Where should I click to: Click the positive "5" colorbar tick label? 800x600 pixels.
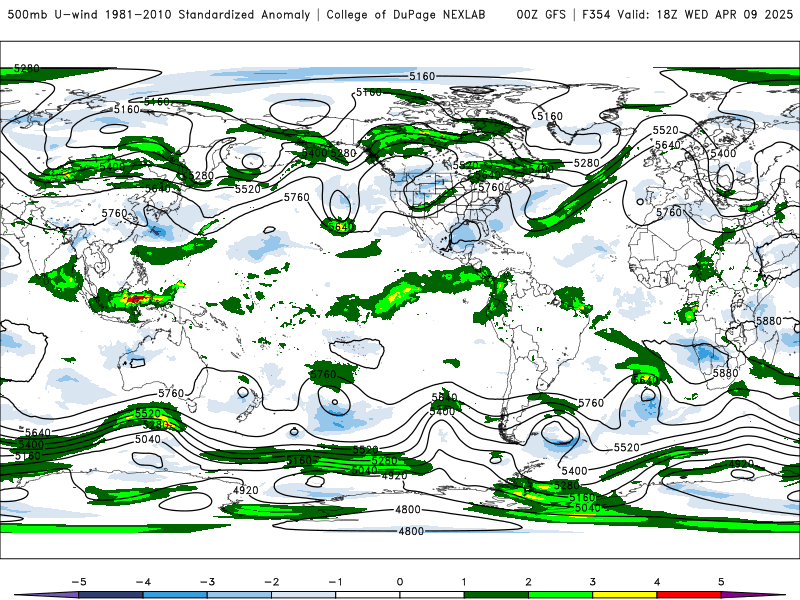721,582
